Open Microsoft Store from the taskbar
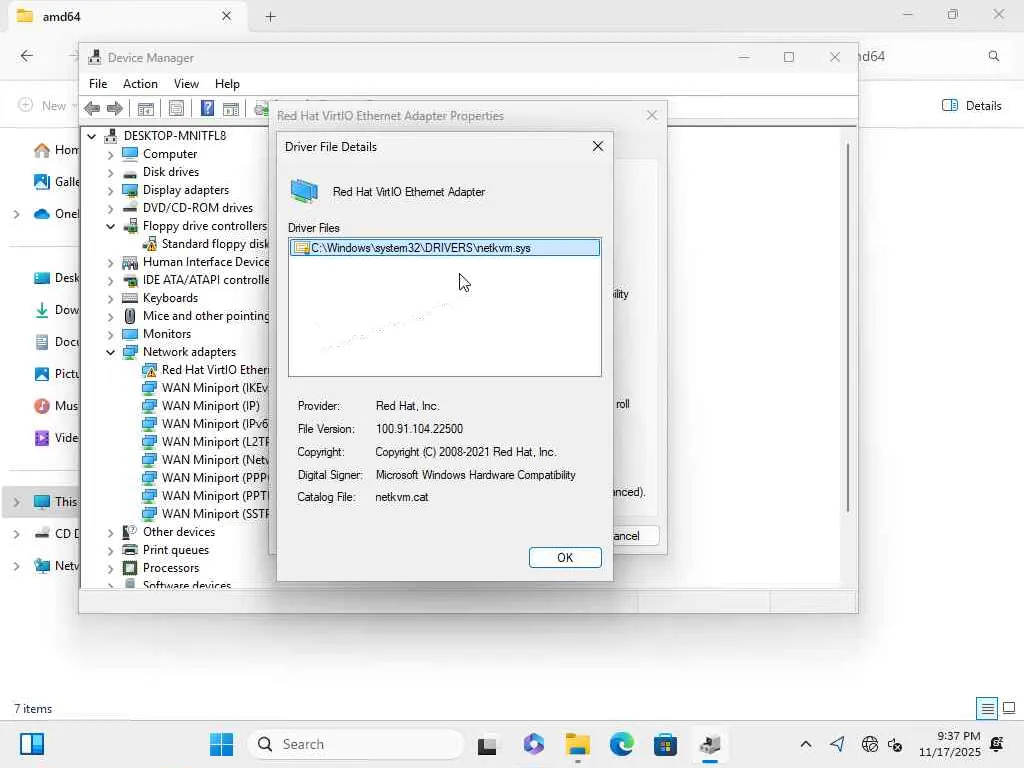 (665, 744)
